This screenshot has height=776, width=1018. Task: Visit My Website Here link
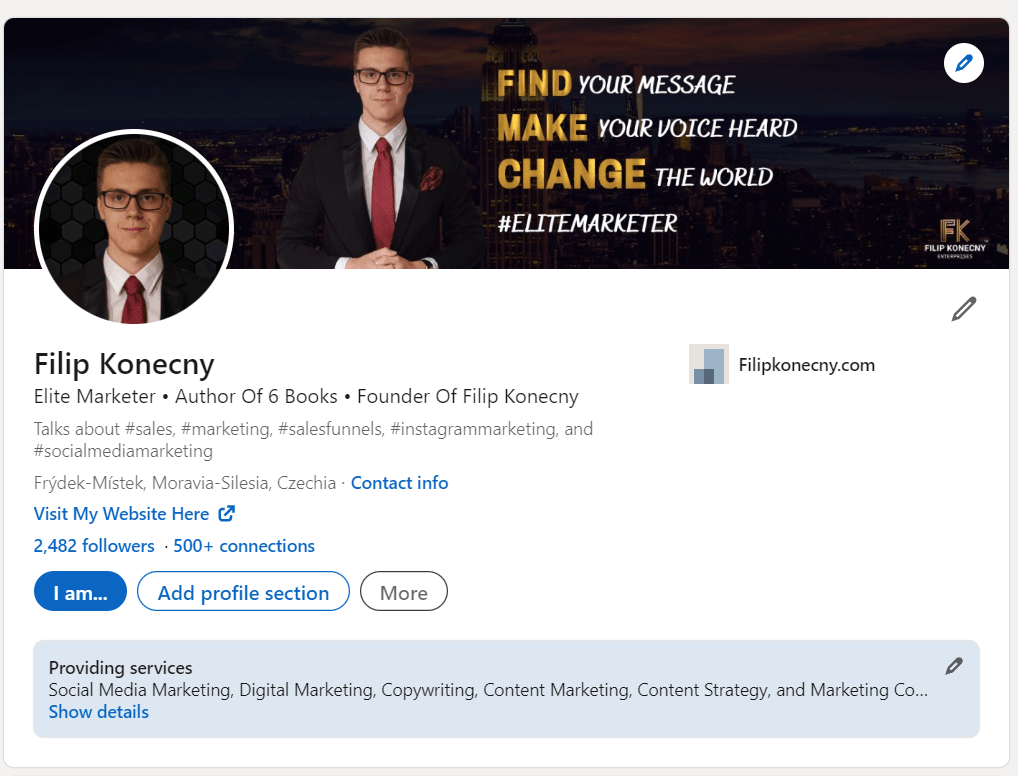tap(122, 513)
